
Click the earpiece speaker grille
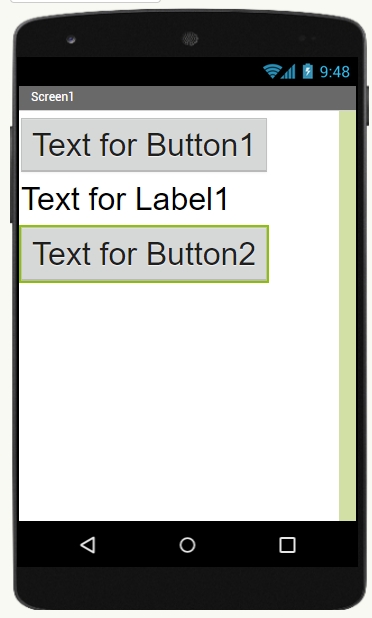(190, 39)
